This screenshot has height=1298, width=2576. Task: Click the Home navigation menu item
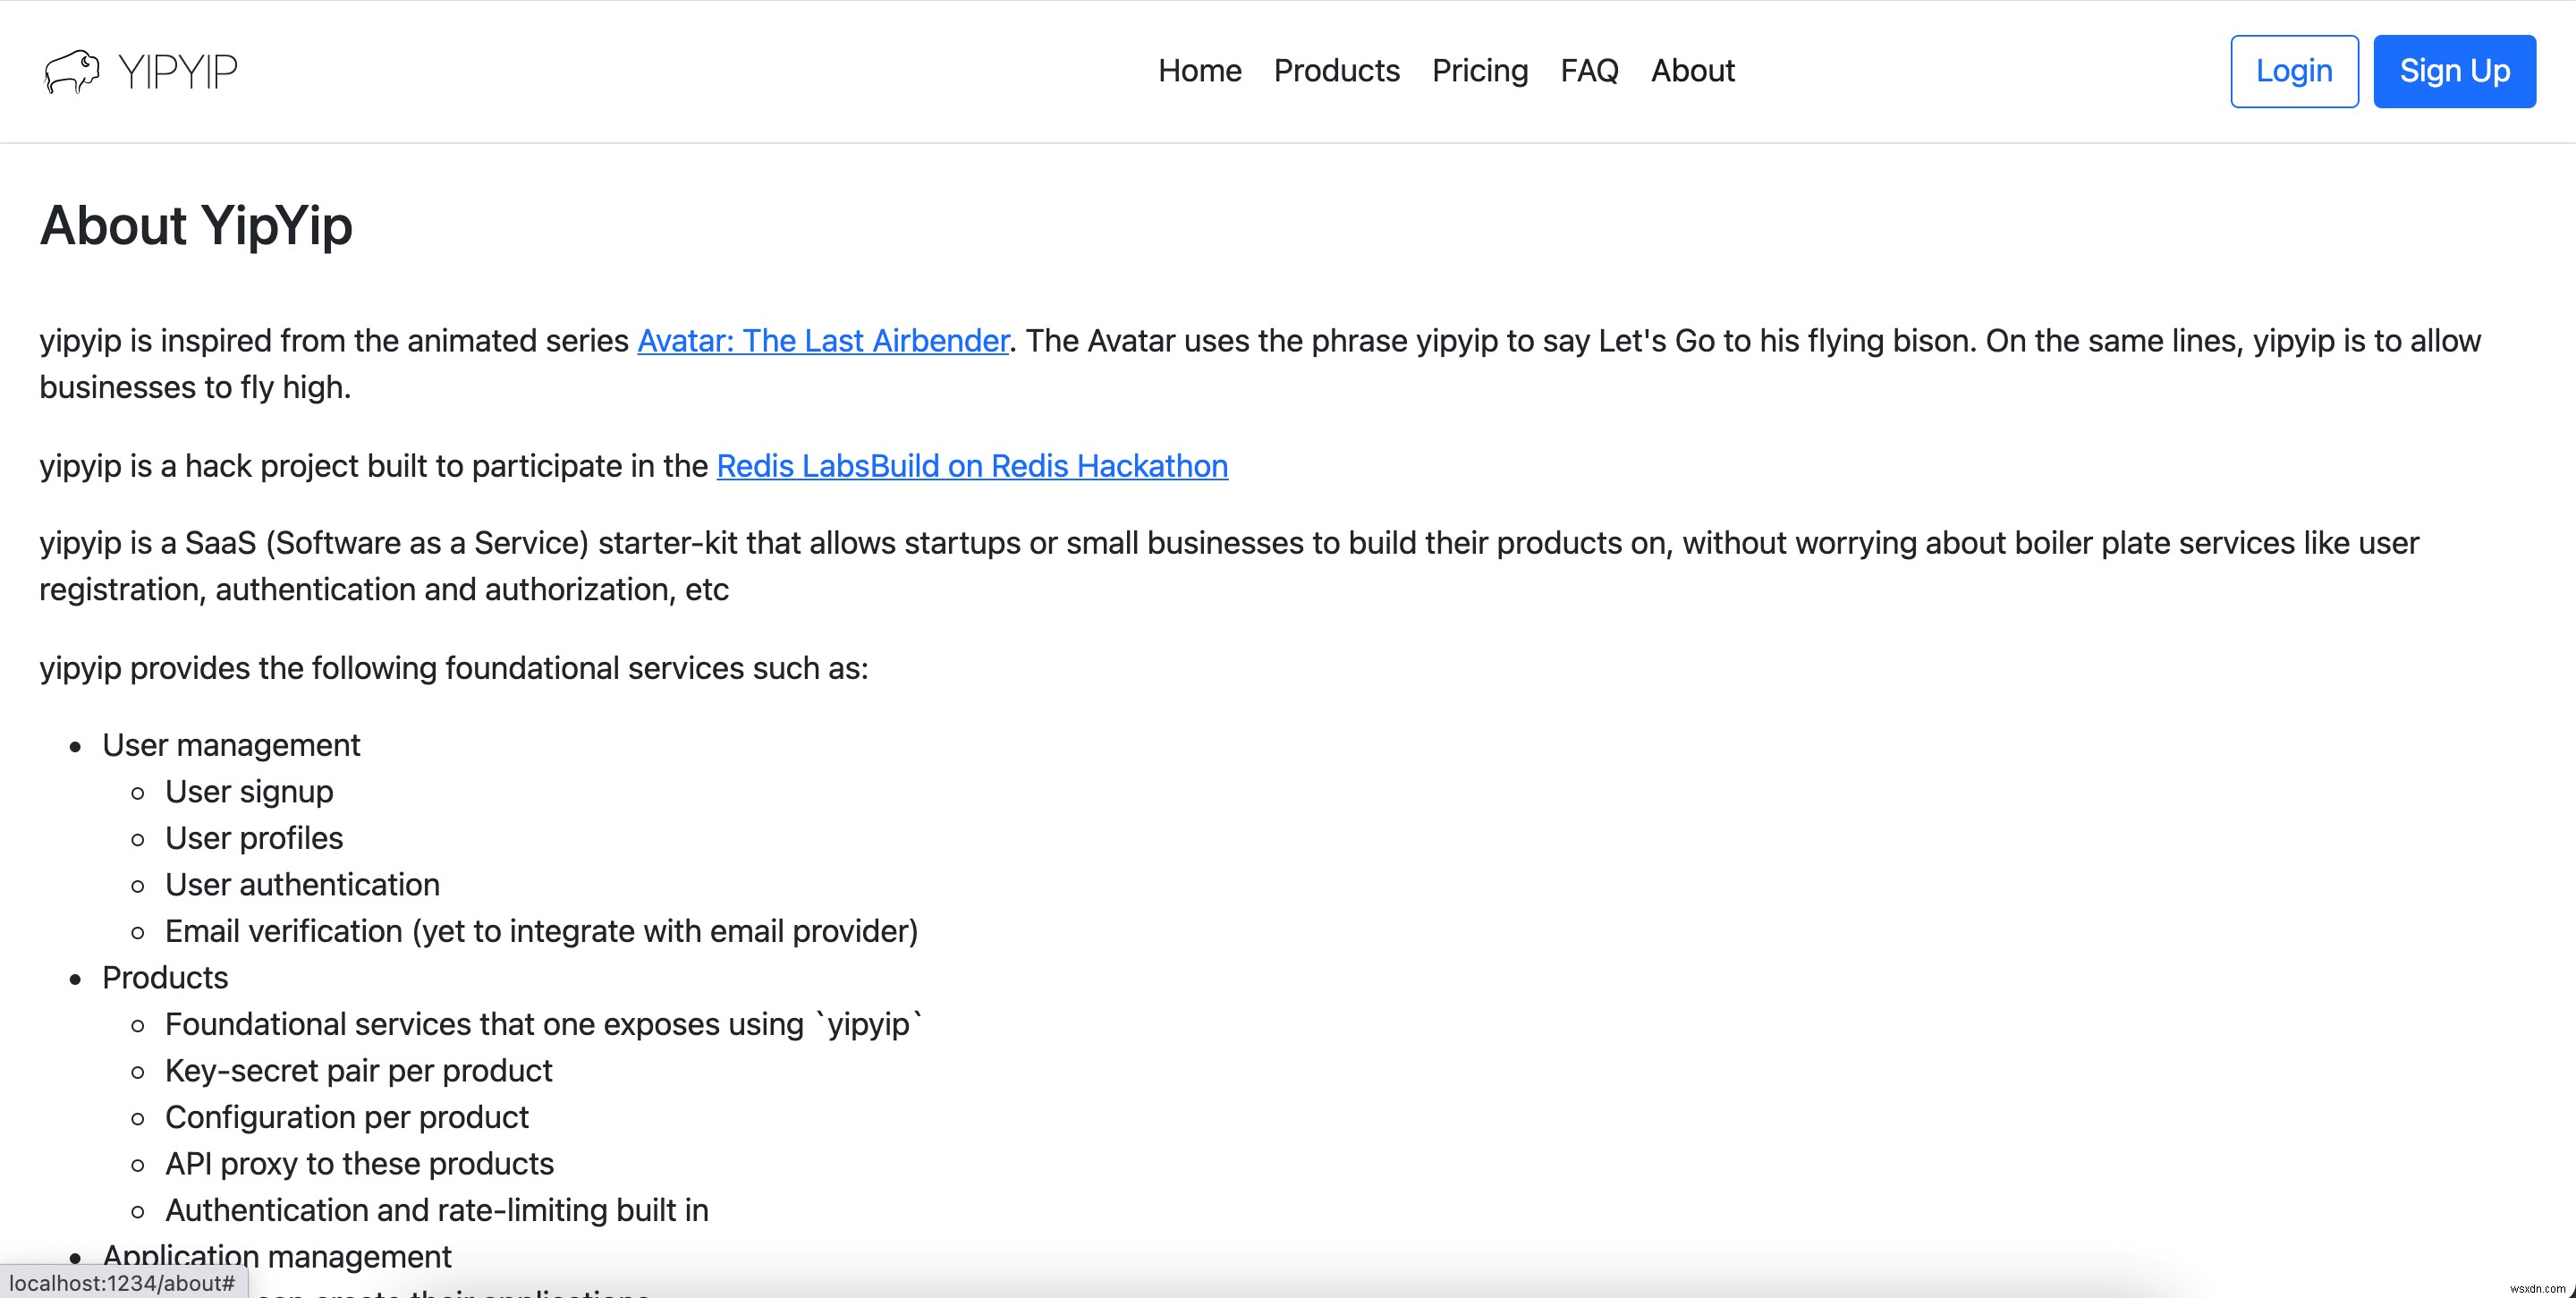coord(1199,70)
